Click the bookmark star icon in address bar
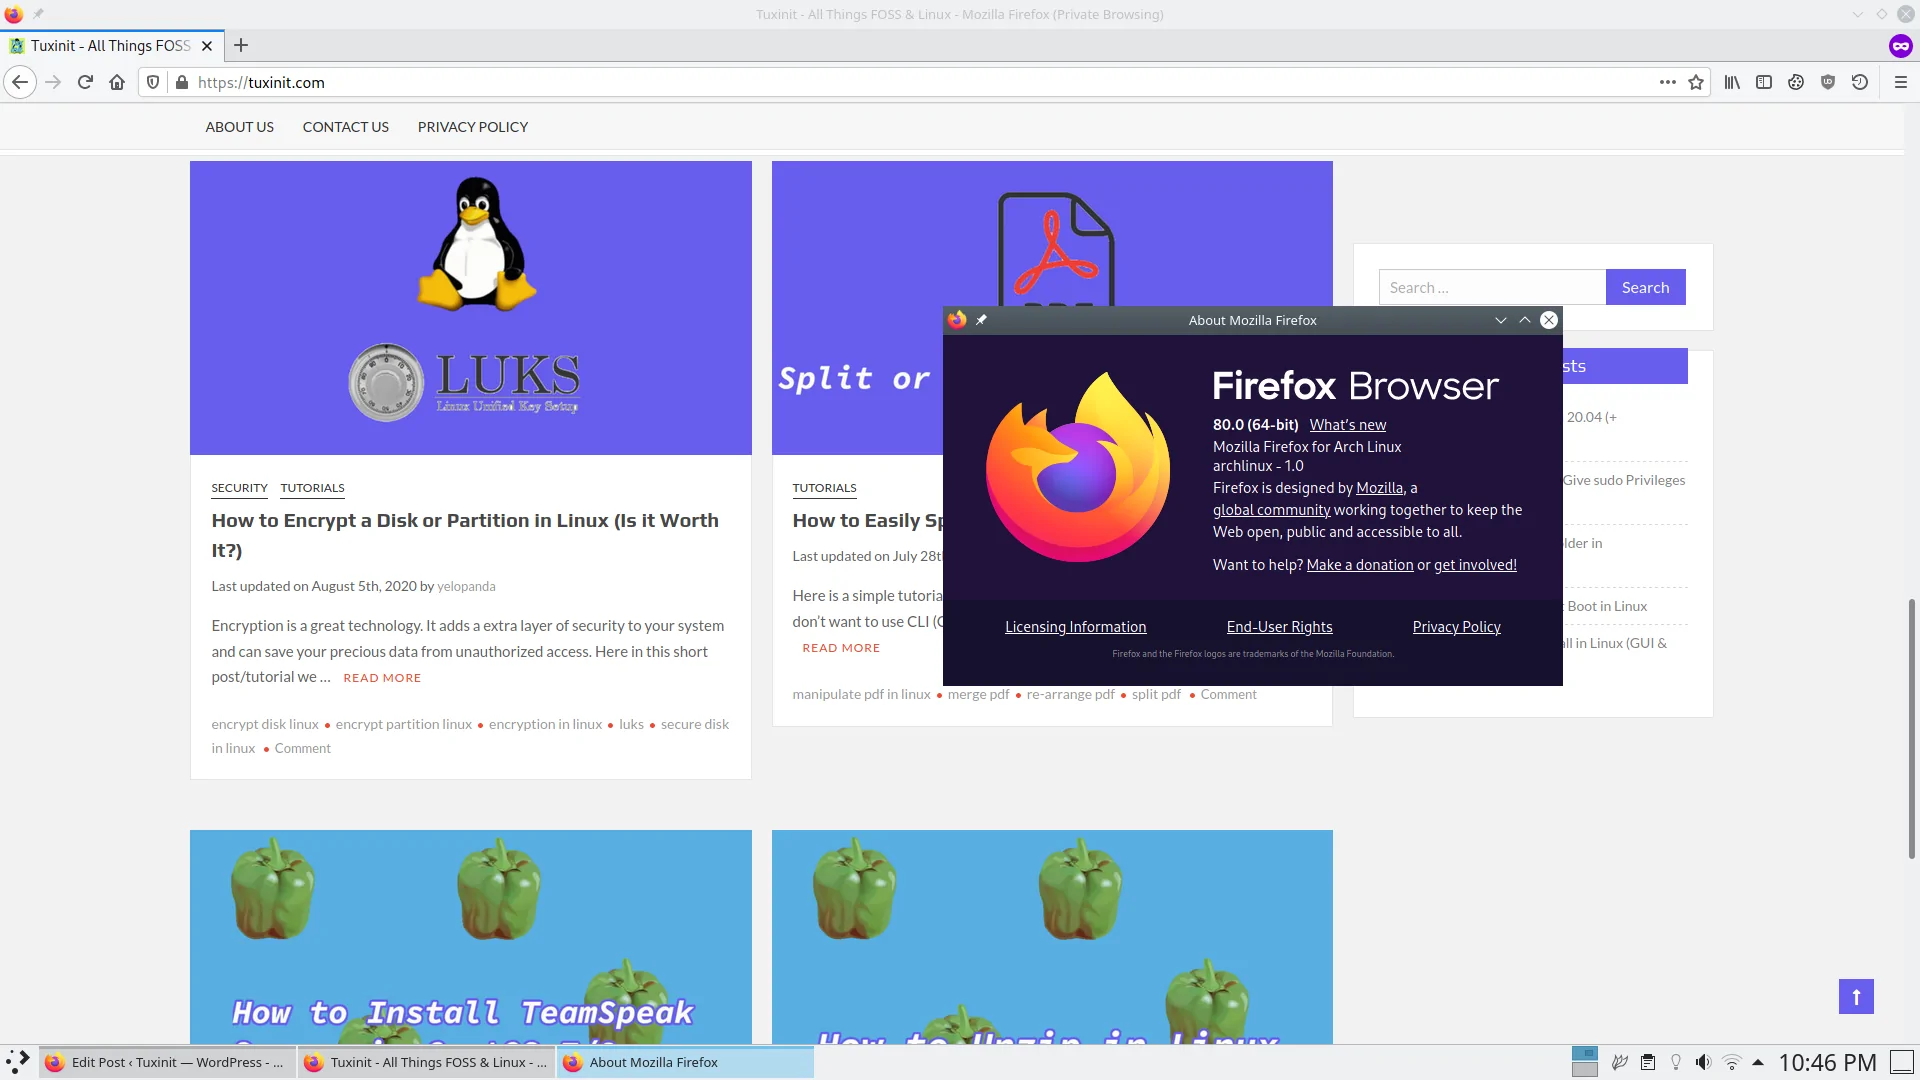 [x=1698, y=82]
